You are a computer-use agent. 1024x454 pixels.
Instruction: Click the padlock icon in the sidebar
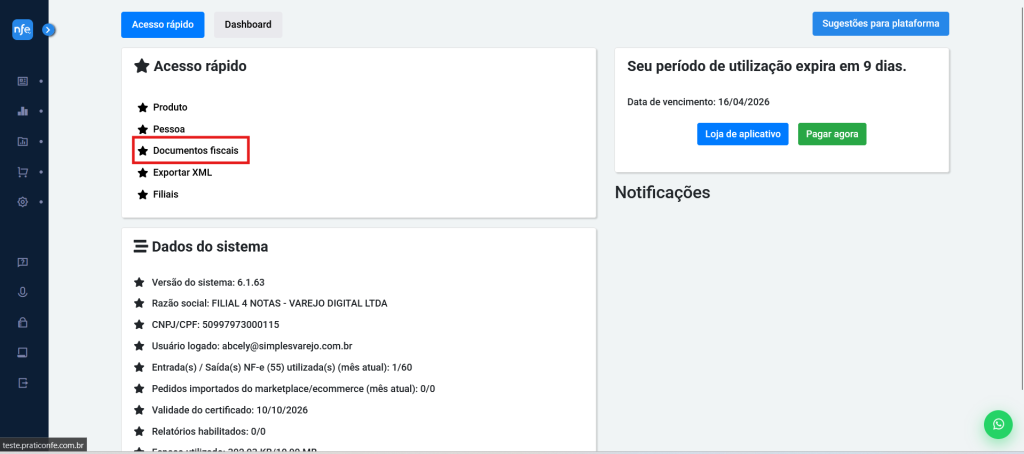22,322
